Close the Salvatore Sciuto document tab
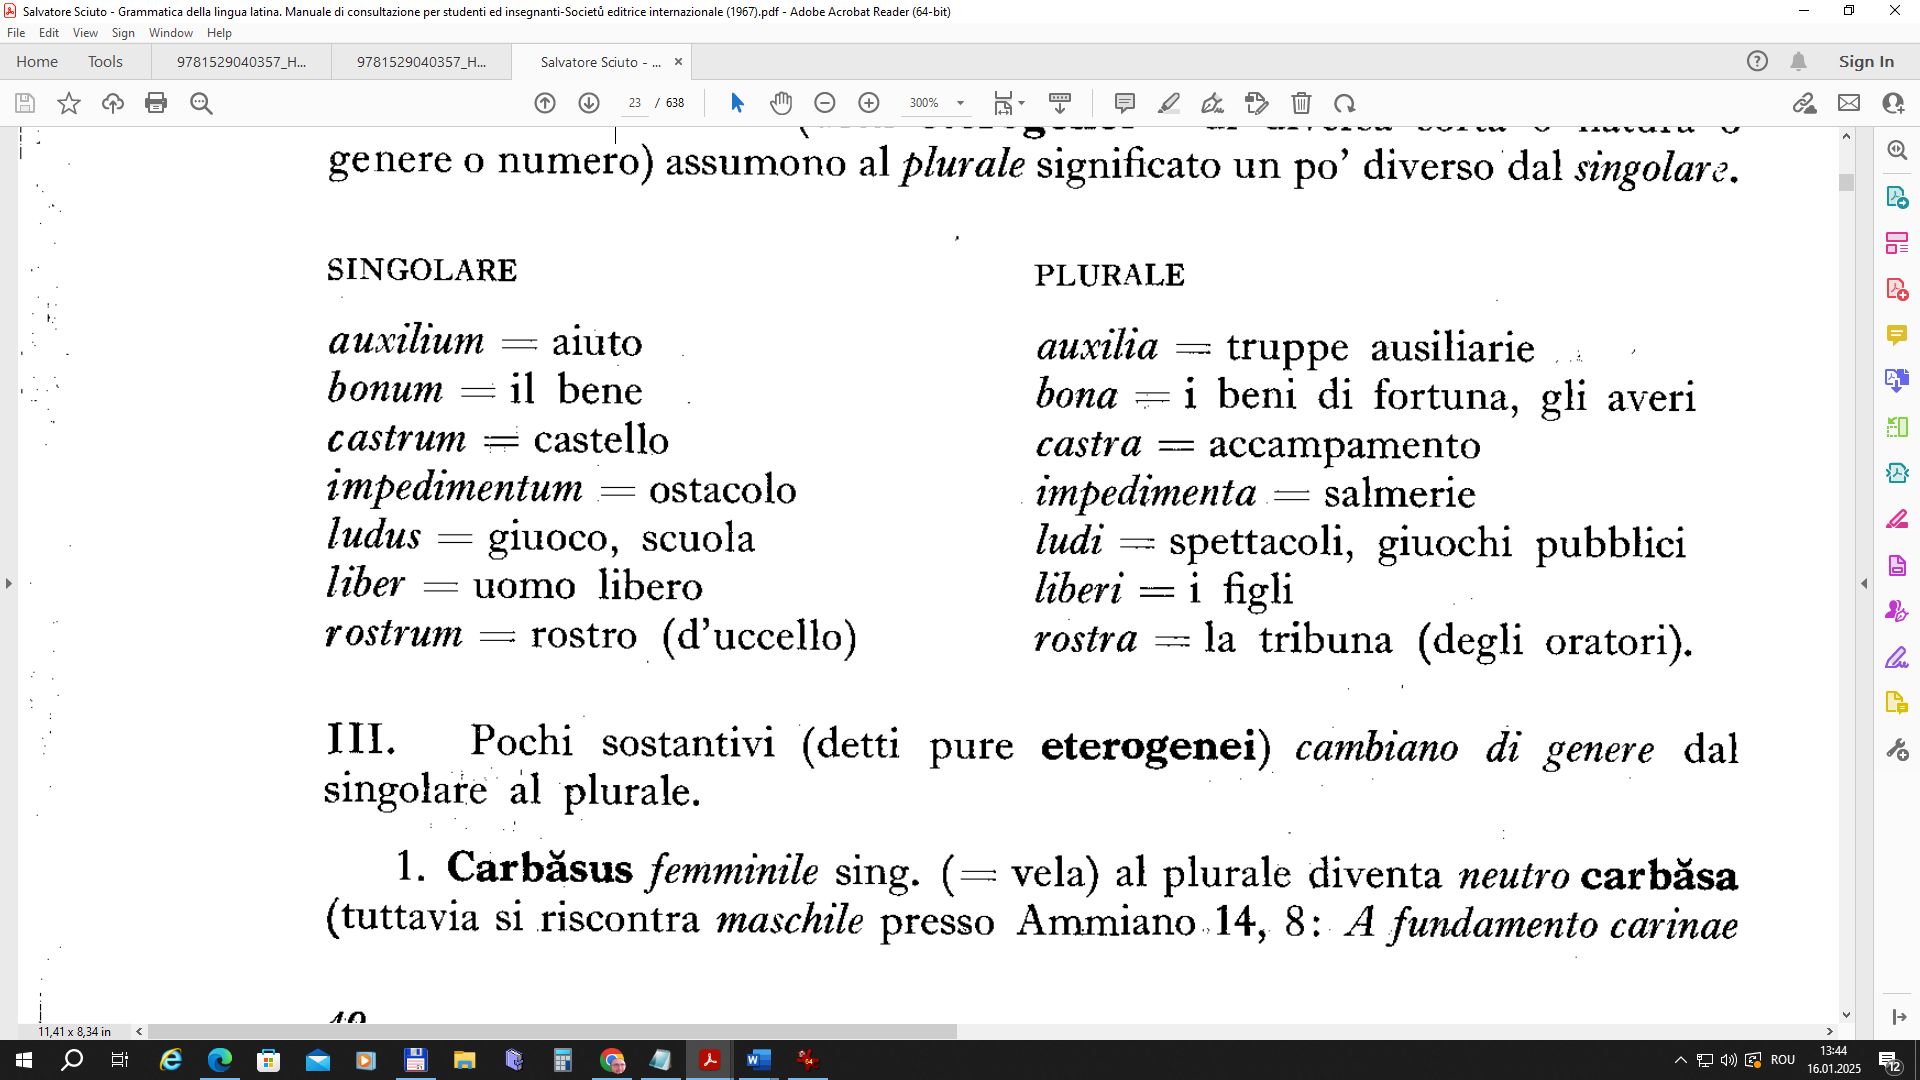The image size is (1920, 1080). [678, 62]
